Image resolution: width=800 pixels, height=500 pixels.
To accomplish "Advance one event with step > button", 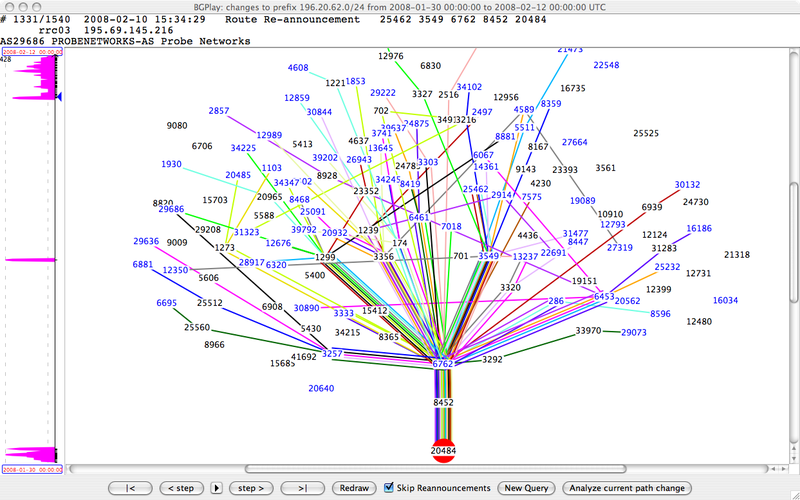I will coord(250,488).
